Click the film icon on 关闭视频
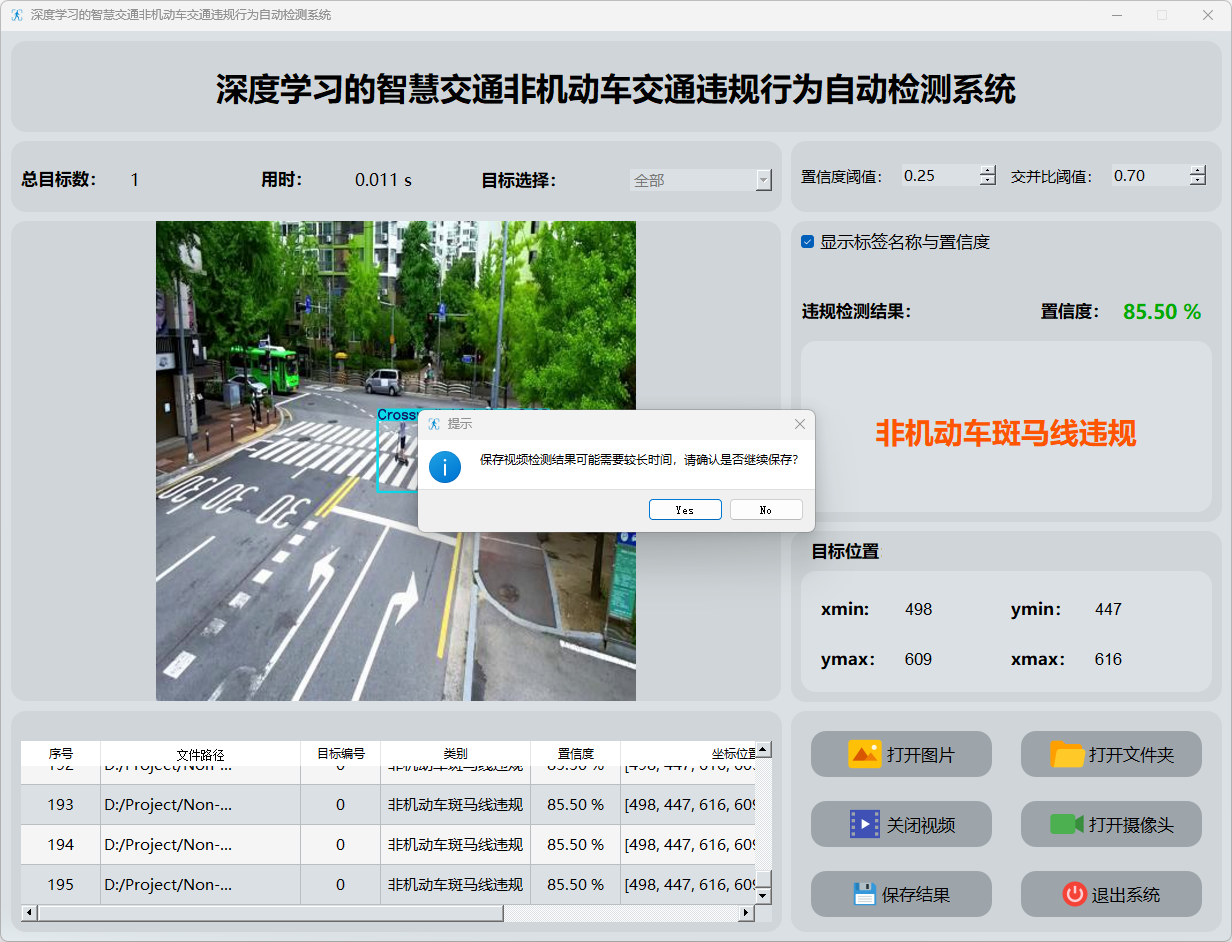1232x942 pixels. pos(864,824)
